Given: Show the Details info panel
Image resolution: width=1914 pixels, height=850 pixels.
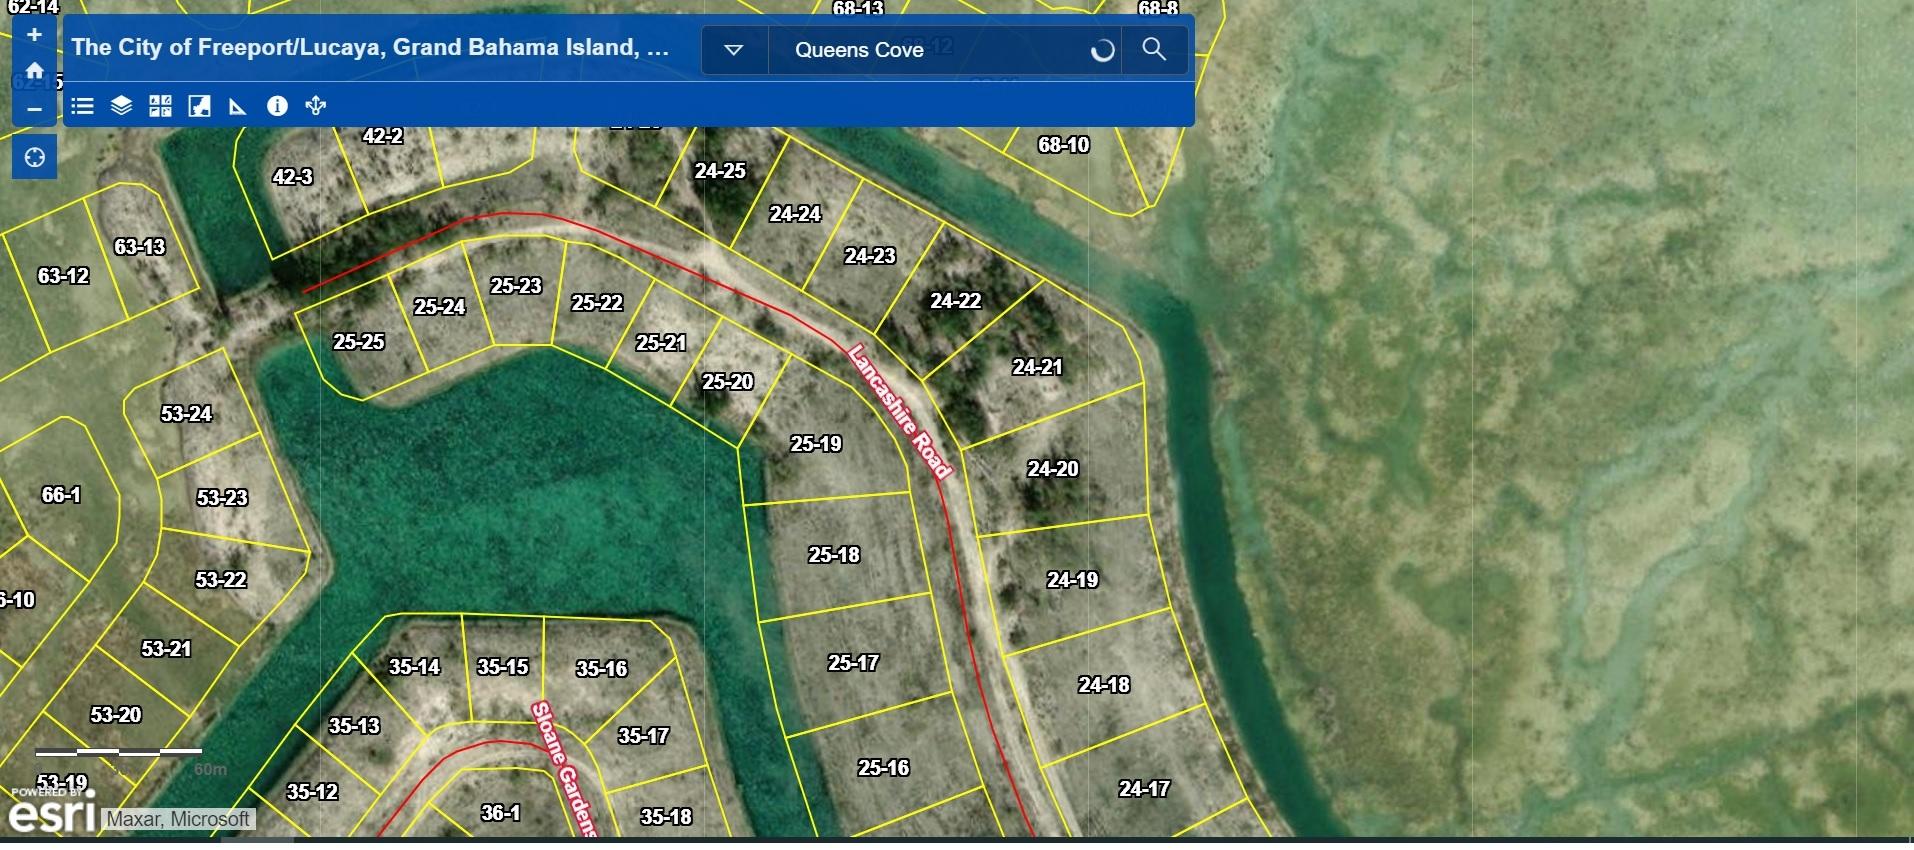Looking at the screenshot, I should click(x=277, y=106).
